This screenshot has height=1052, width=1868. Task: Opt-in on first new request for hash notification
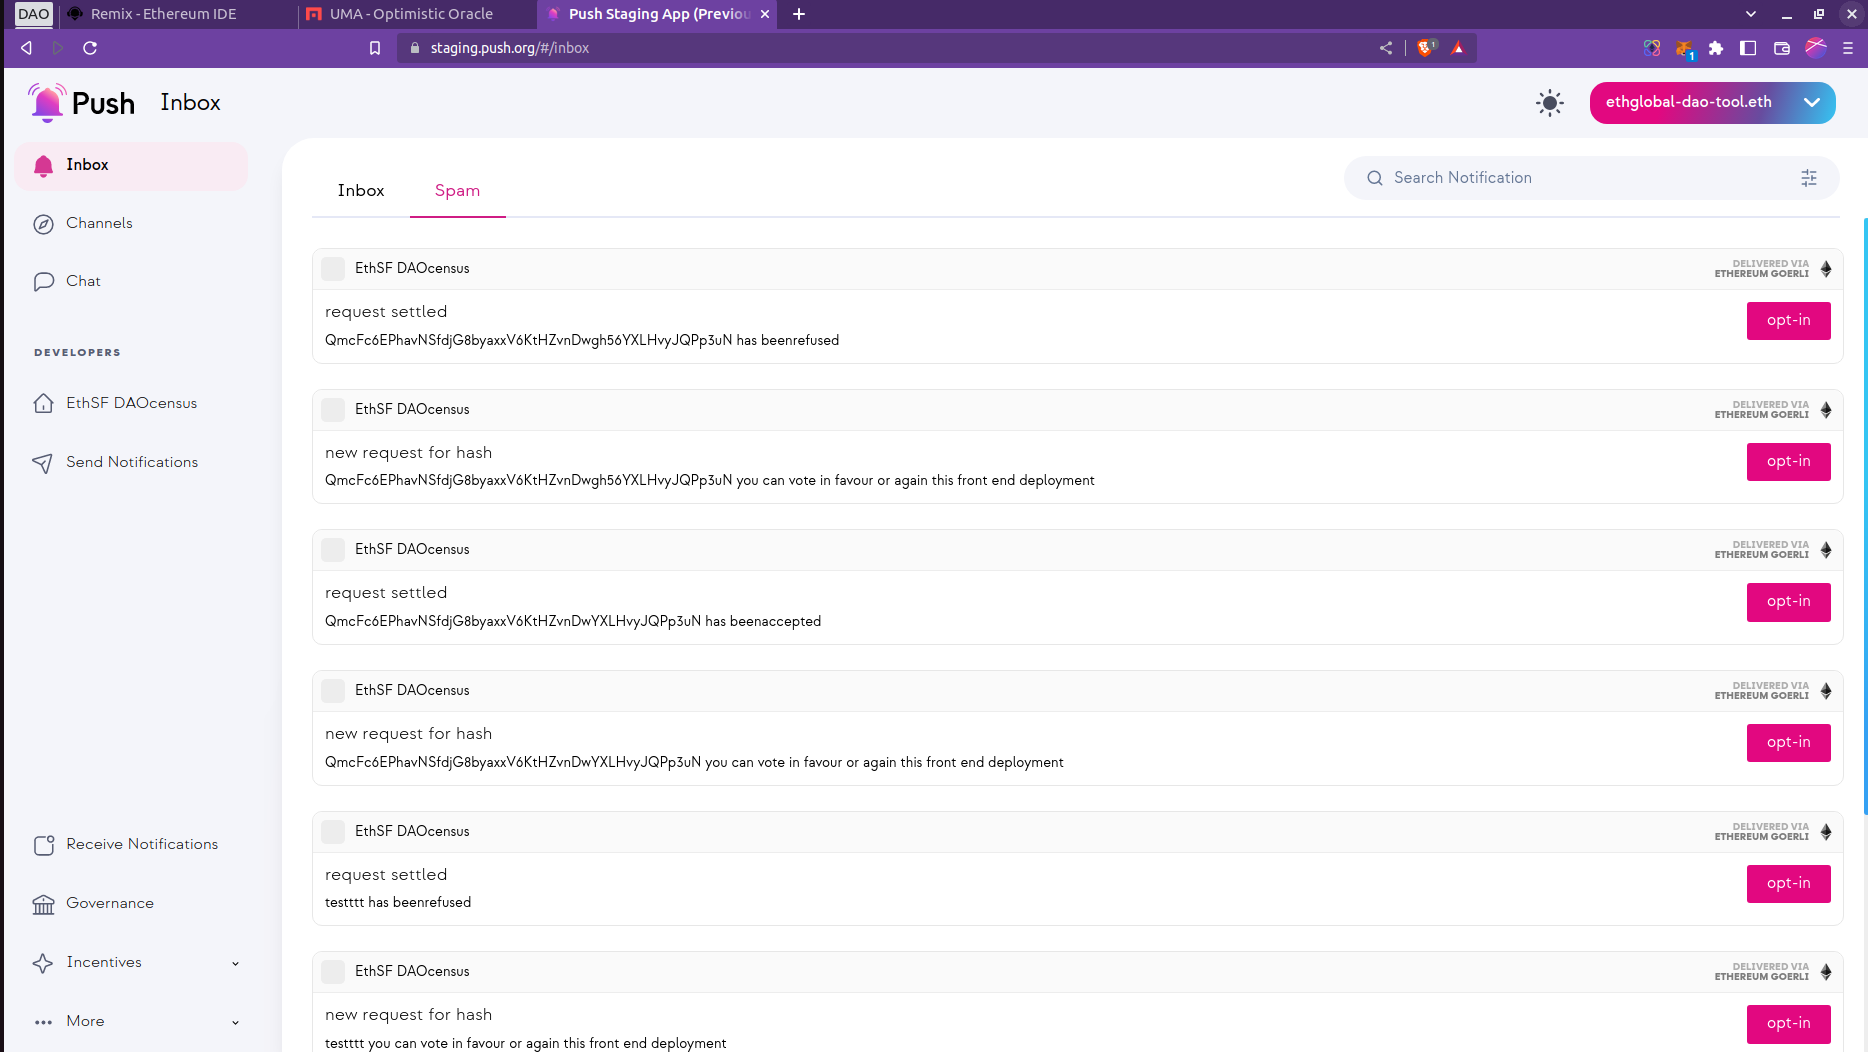click(x=1788, y=462)
